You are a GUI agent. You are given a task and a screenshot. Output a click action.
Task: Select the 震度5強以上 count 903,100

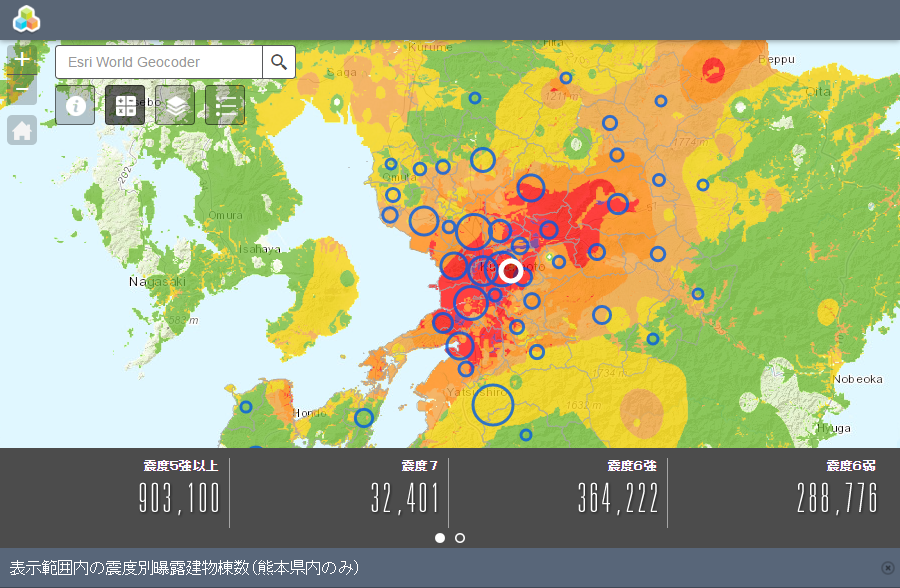pos(180,498)
